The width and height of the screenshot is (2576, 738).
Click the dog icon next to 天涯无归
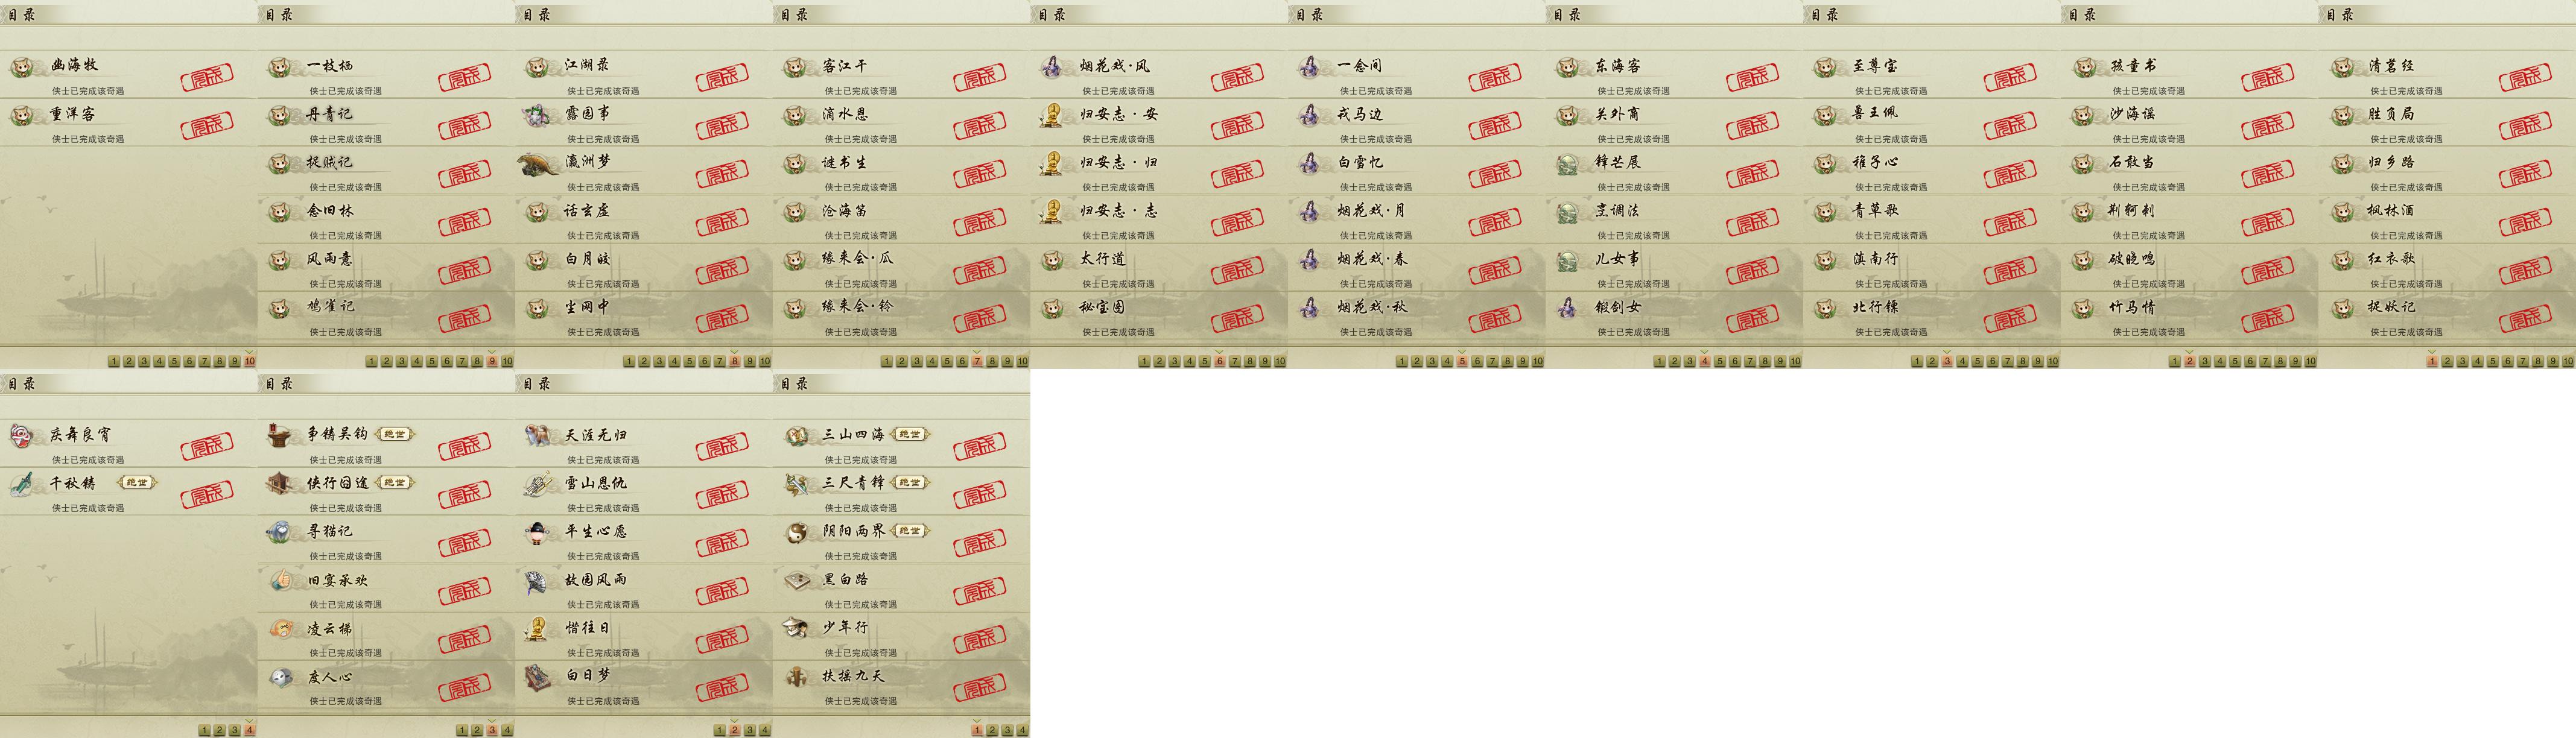[x=538, y=435]
